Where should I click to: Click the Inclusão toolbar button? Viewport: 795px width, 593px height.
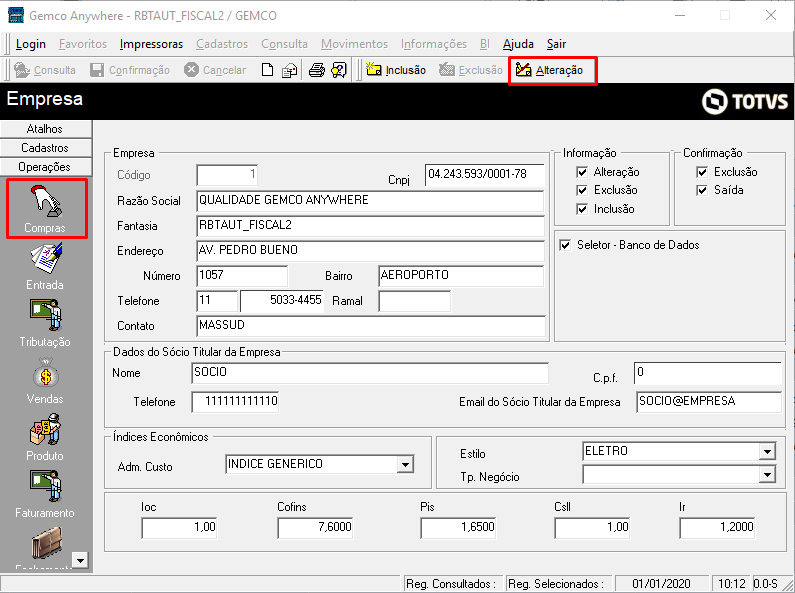(x=396, y=70)
